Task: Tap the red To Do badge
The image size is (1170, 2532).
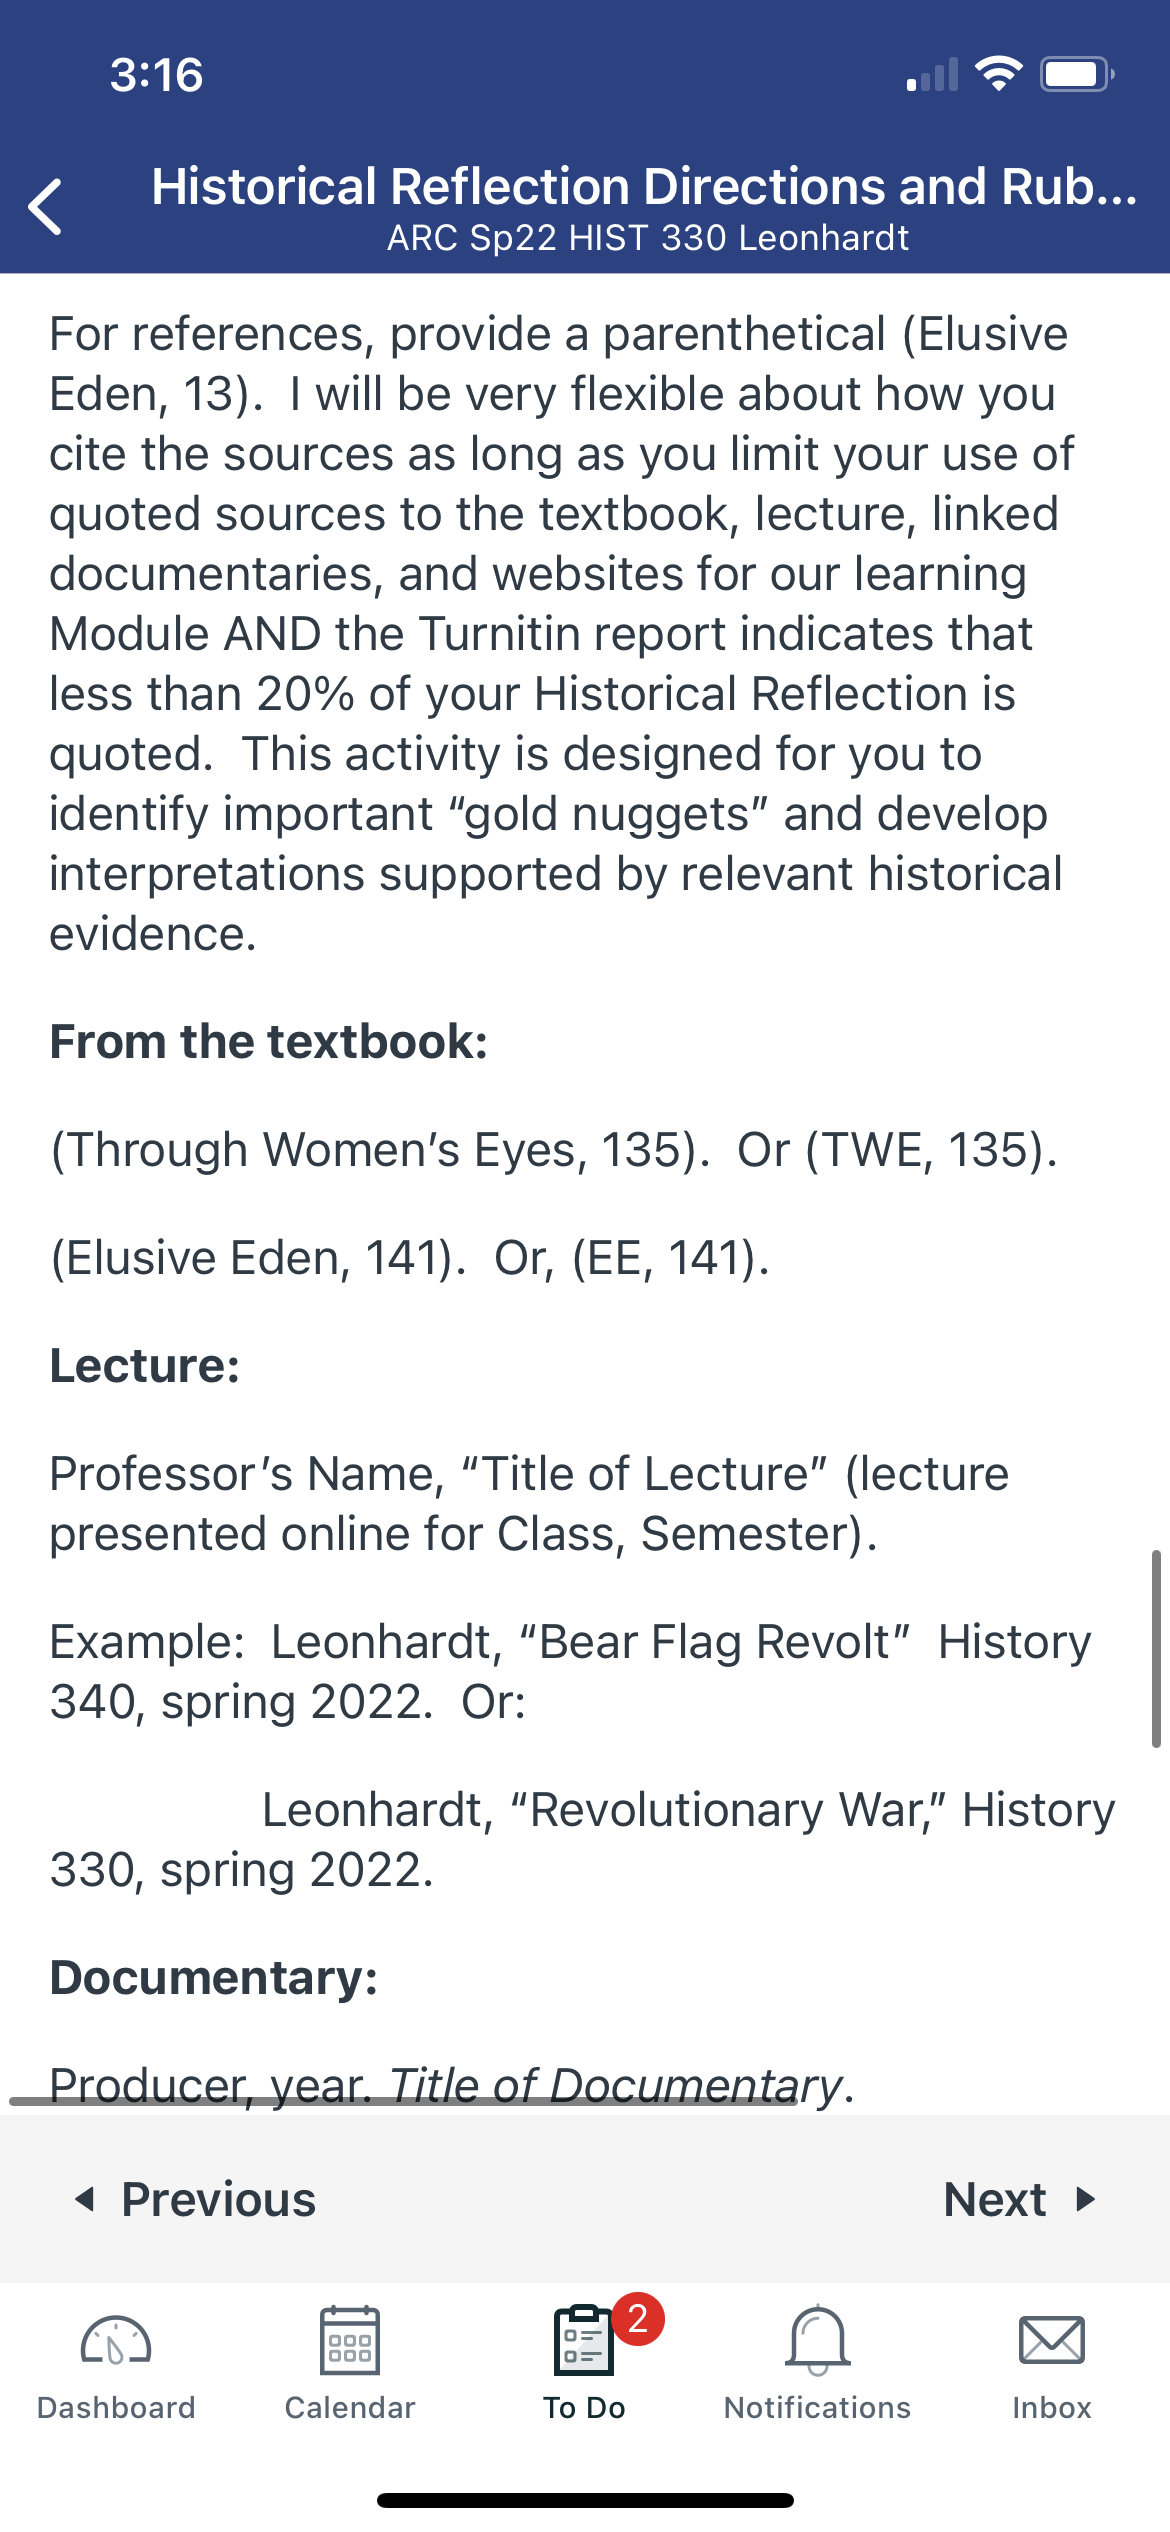Action: coord(638,2319)
